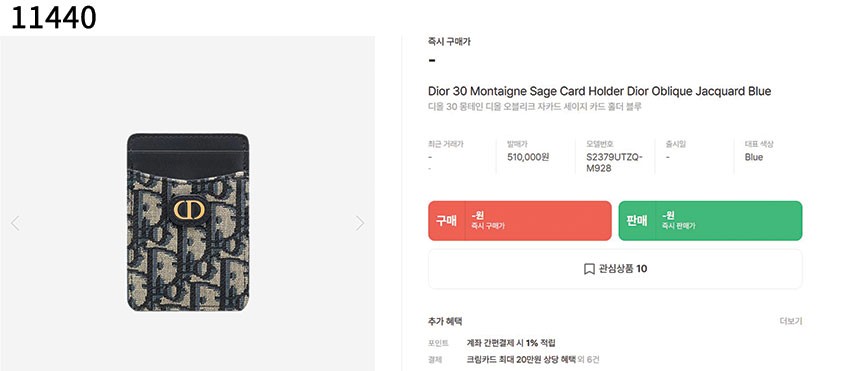Click the bookmark icon beside 관심상품
The height and width of the screenshot is (371, 860).
pyautogui.click(x=589, y=269)
